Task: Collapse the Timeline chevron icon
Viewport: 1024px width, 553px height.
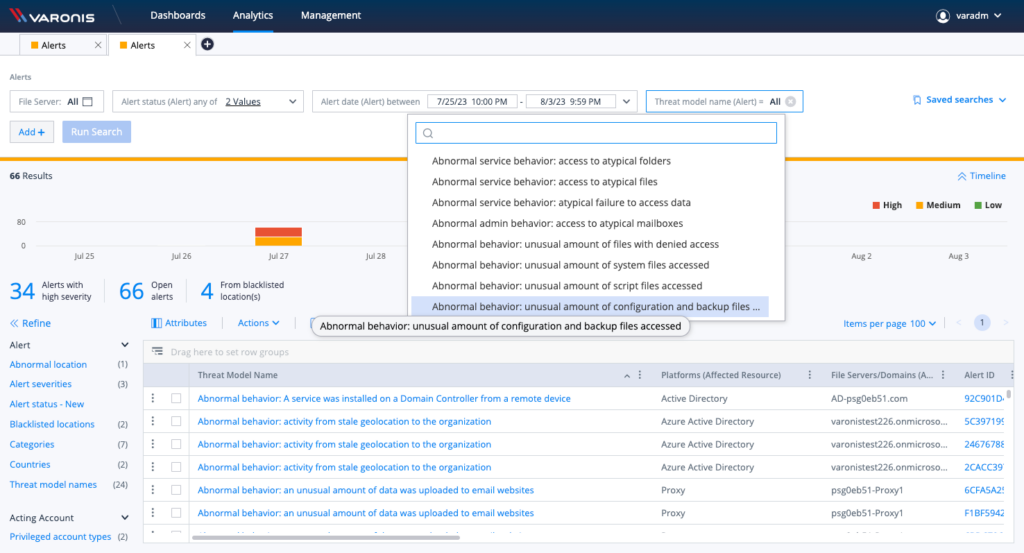Action: tap(962, 176)
